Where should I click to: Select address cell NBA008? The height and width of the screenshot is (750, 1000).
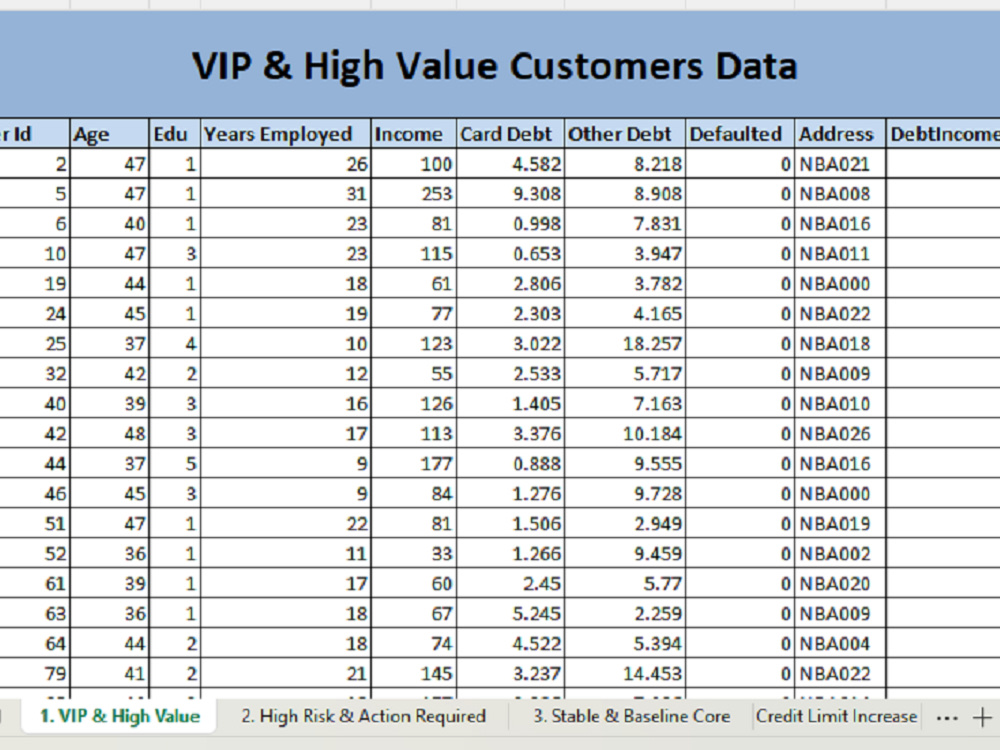840,194
